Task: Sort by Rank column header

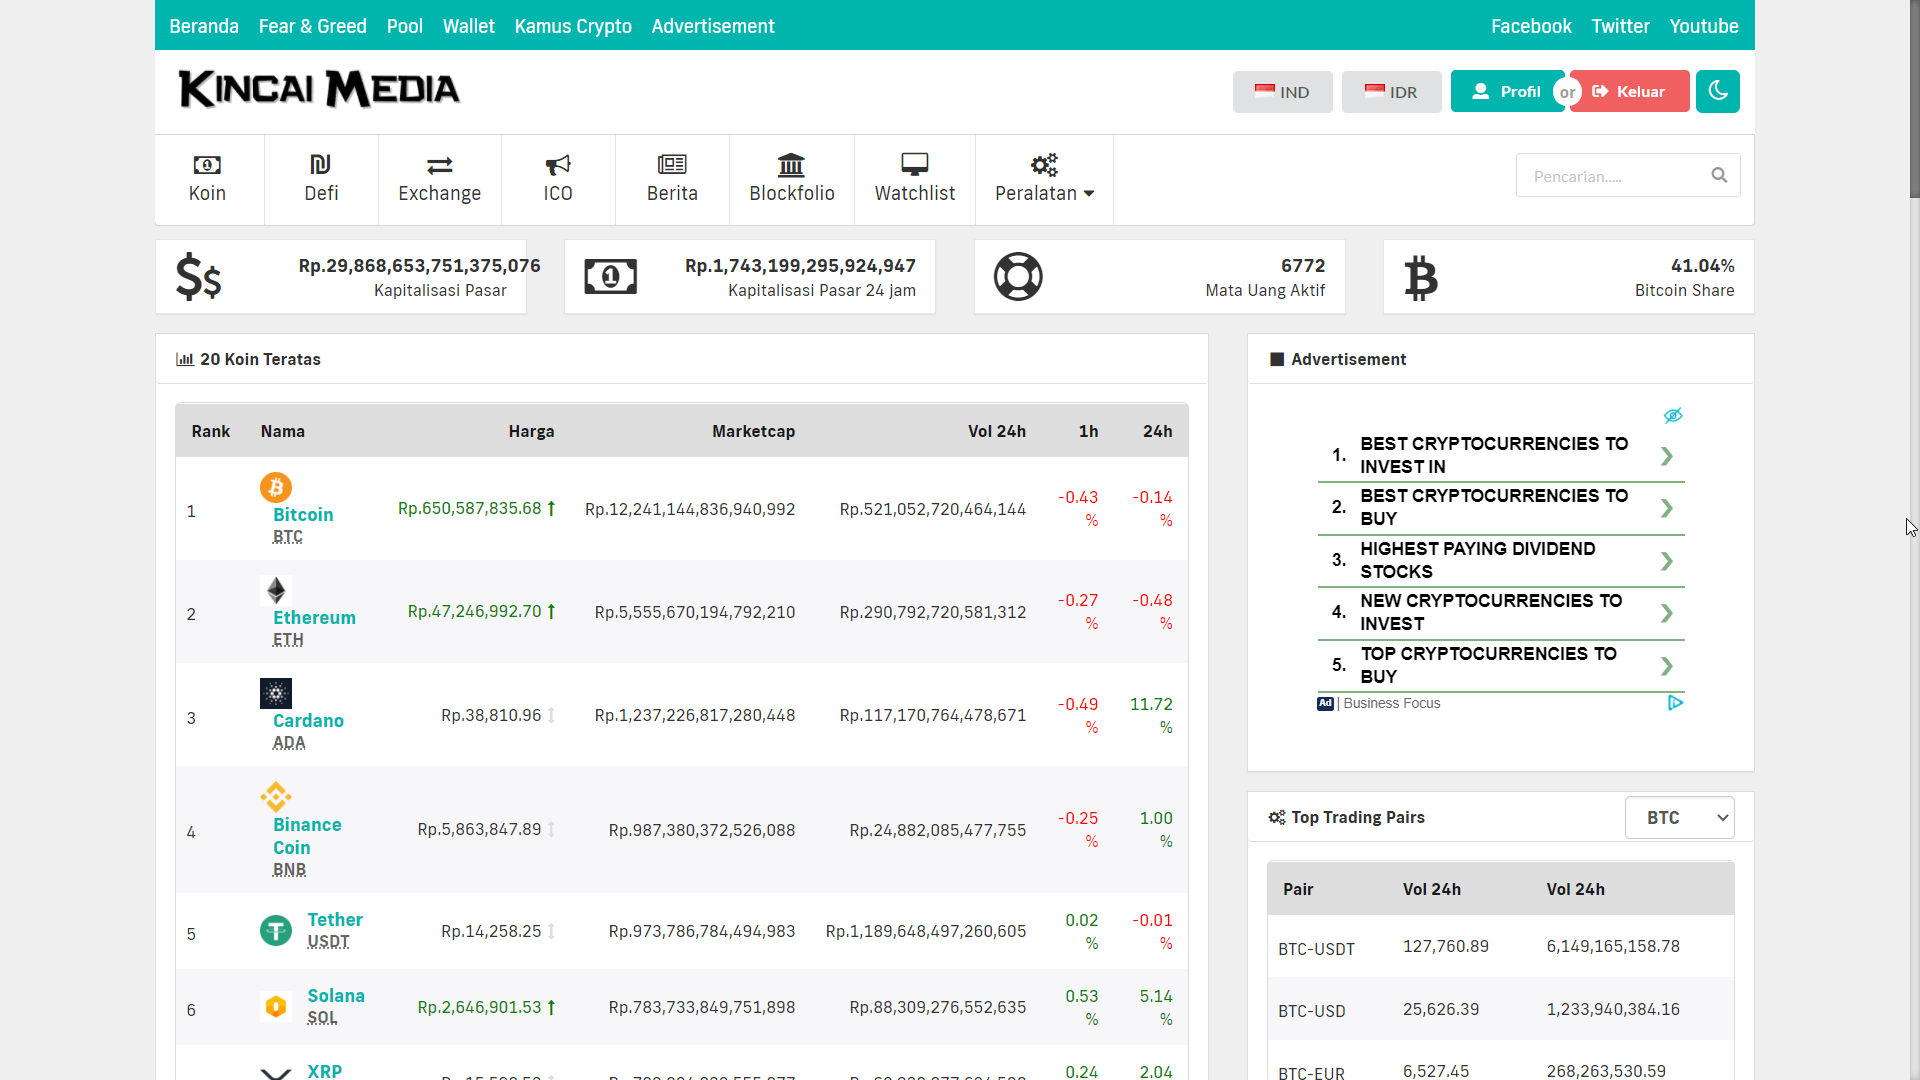Action: 211,431
